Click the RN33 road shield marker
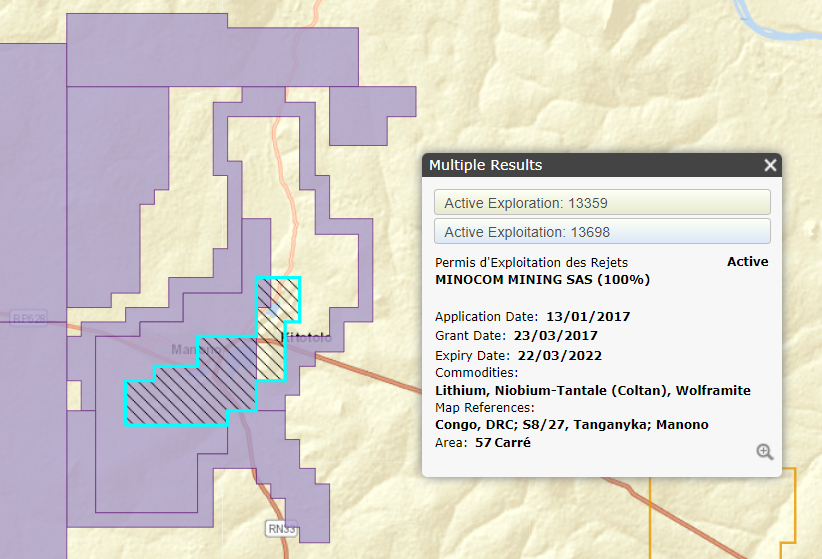Image resolution: width=822 pixels, height=559 pixels. 281,528
